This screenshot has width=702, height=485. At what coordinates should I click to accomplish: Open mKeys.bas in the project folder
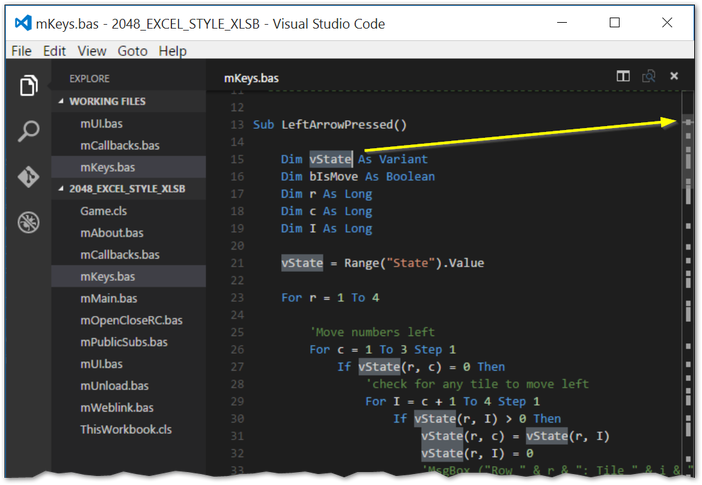click(128, 277)
